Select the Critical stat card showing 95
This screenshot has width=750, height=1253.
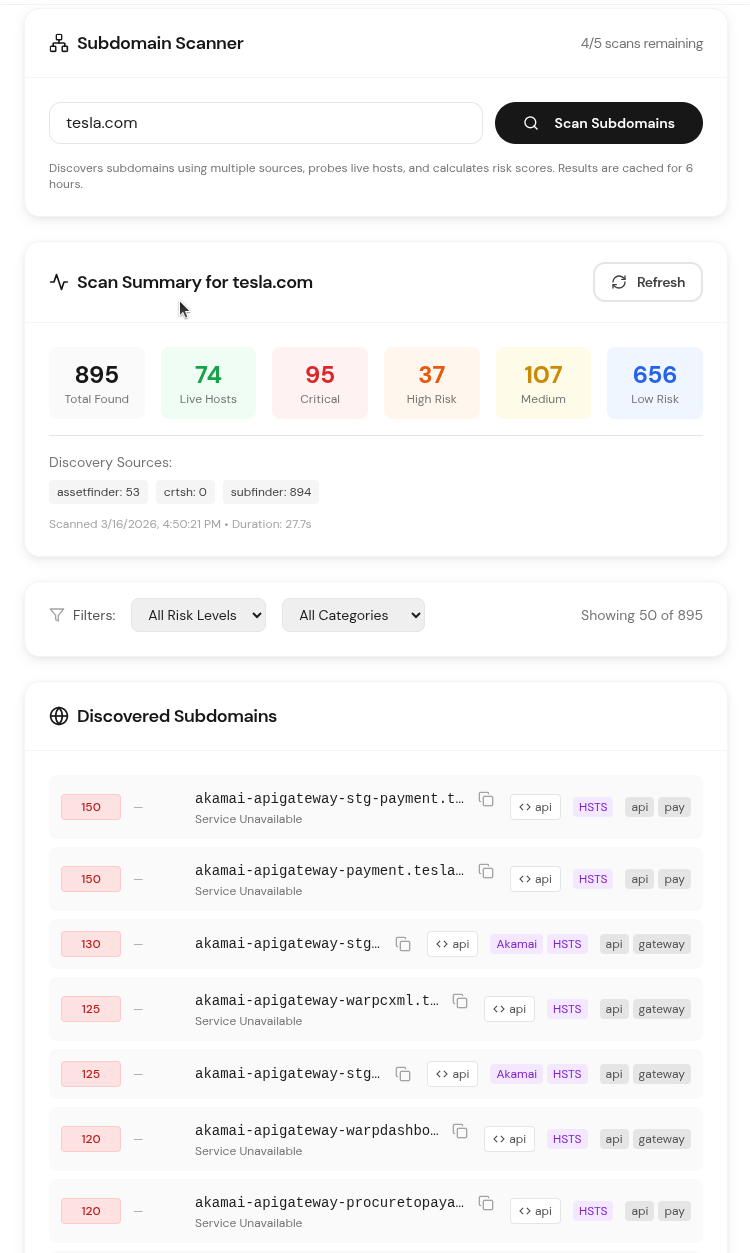(320, 382)
